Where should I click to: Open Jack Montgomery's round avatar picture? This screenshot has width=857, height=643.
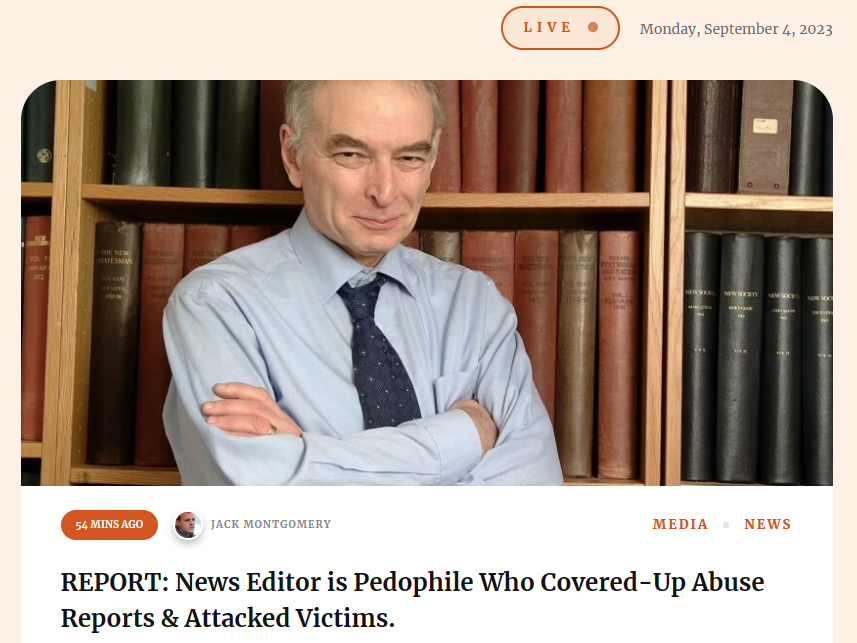187,525
